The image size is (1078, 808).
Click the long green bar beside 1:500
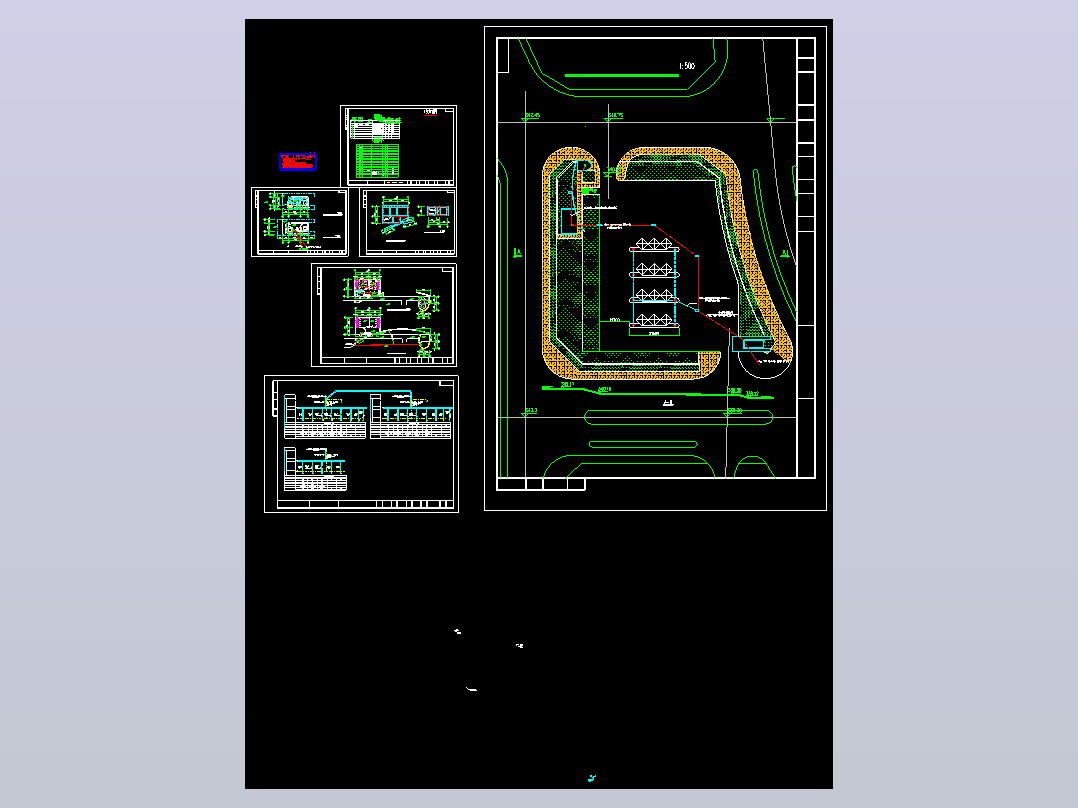(622, 75)
